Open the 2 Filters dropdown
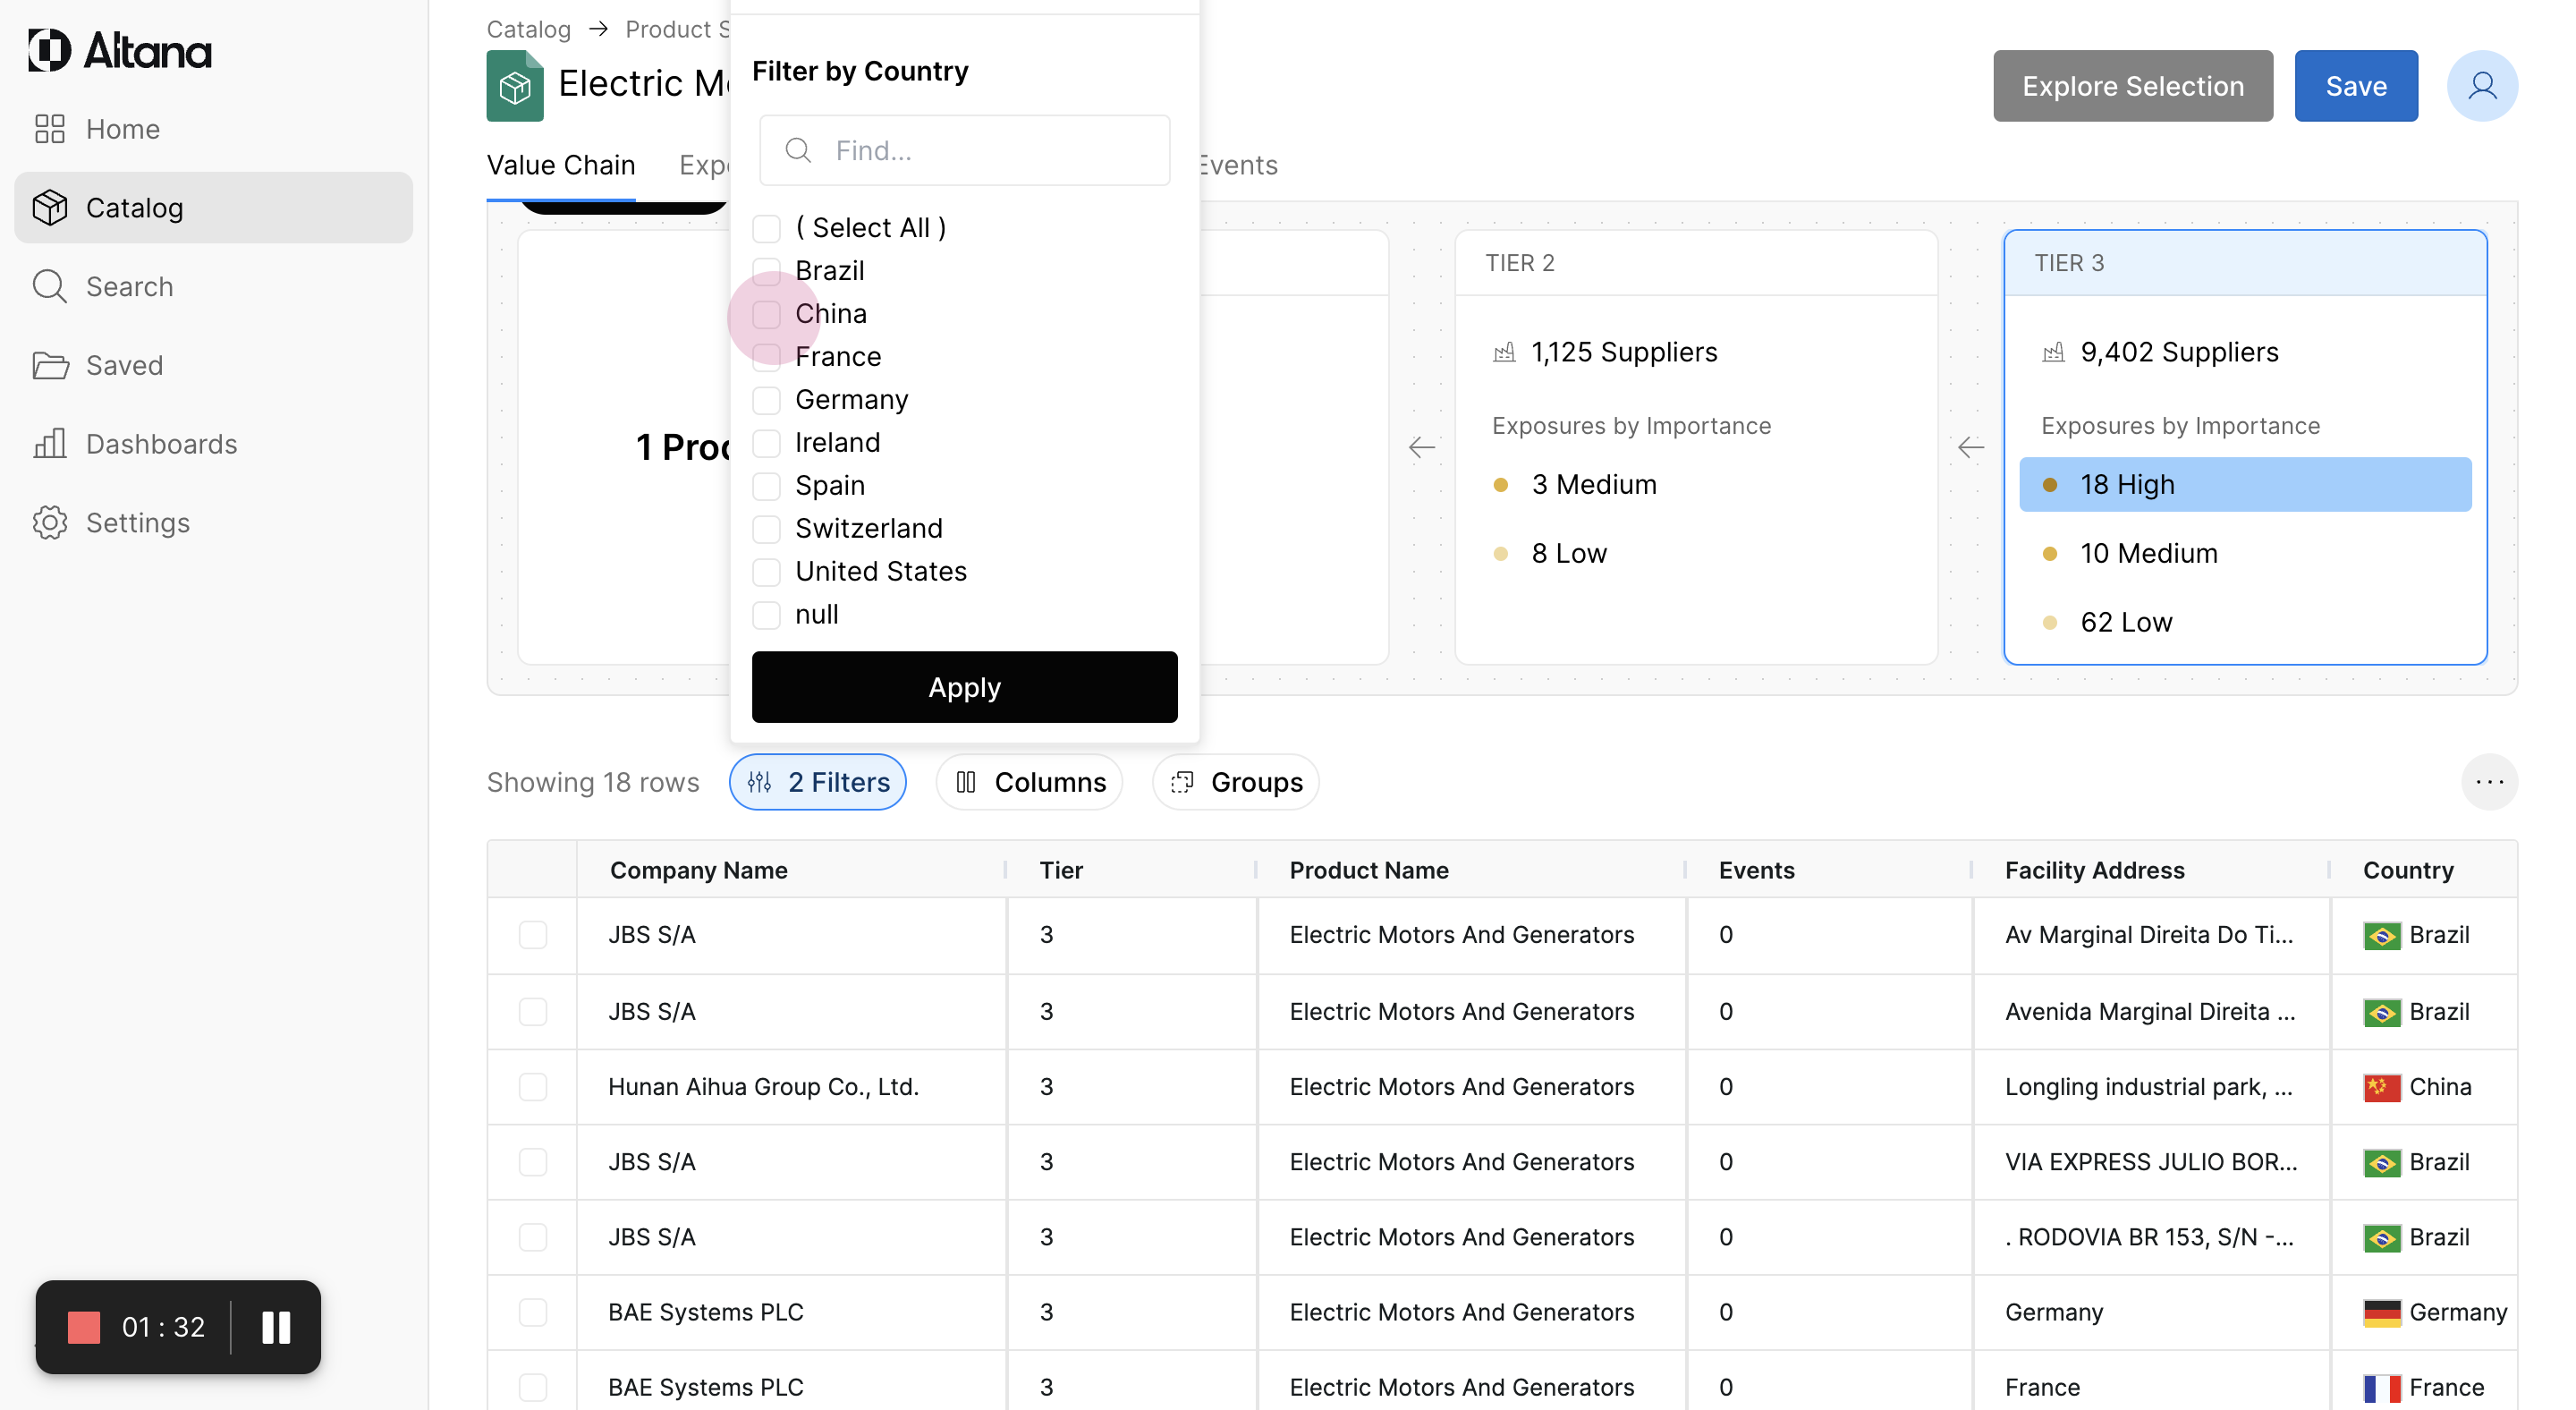Screen dimensions: 2576x1410 coord(818,782)
